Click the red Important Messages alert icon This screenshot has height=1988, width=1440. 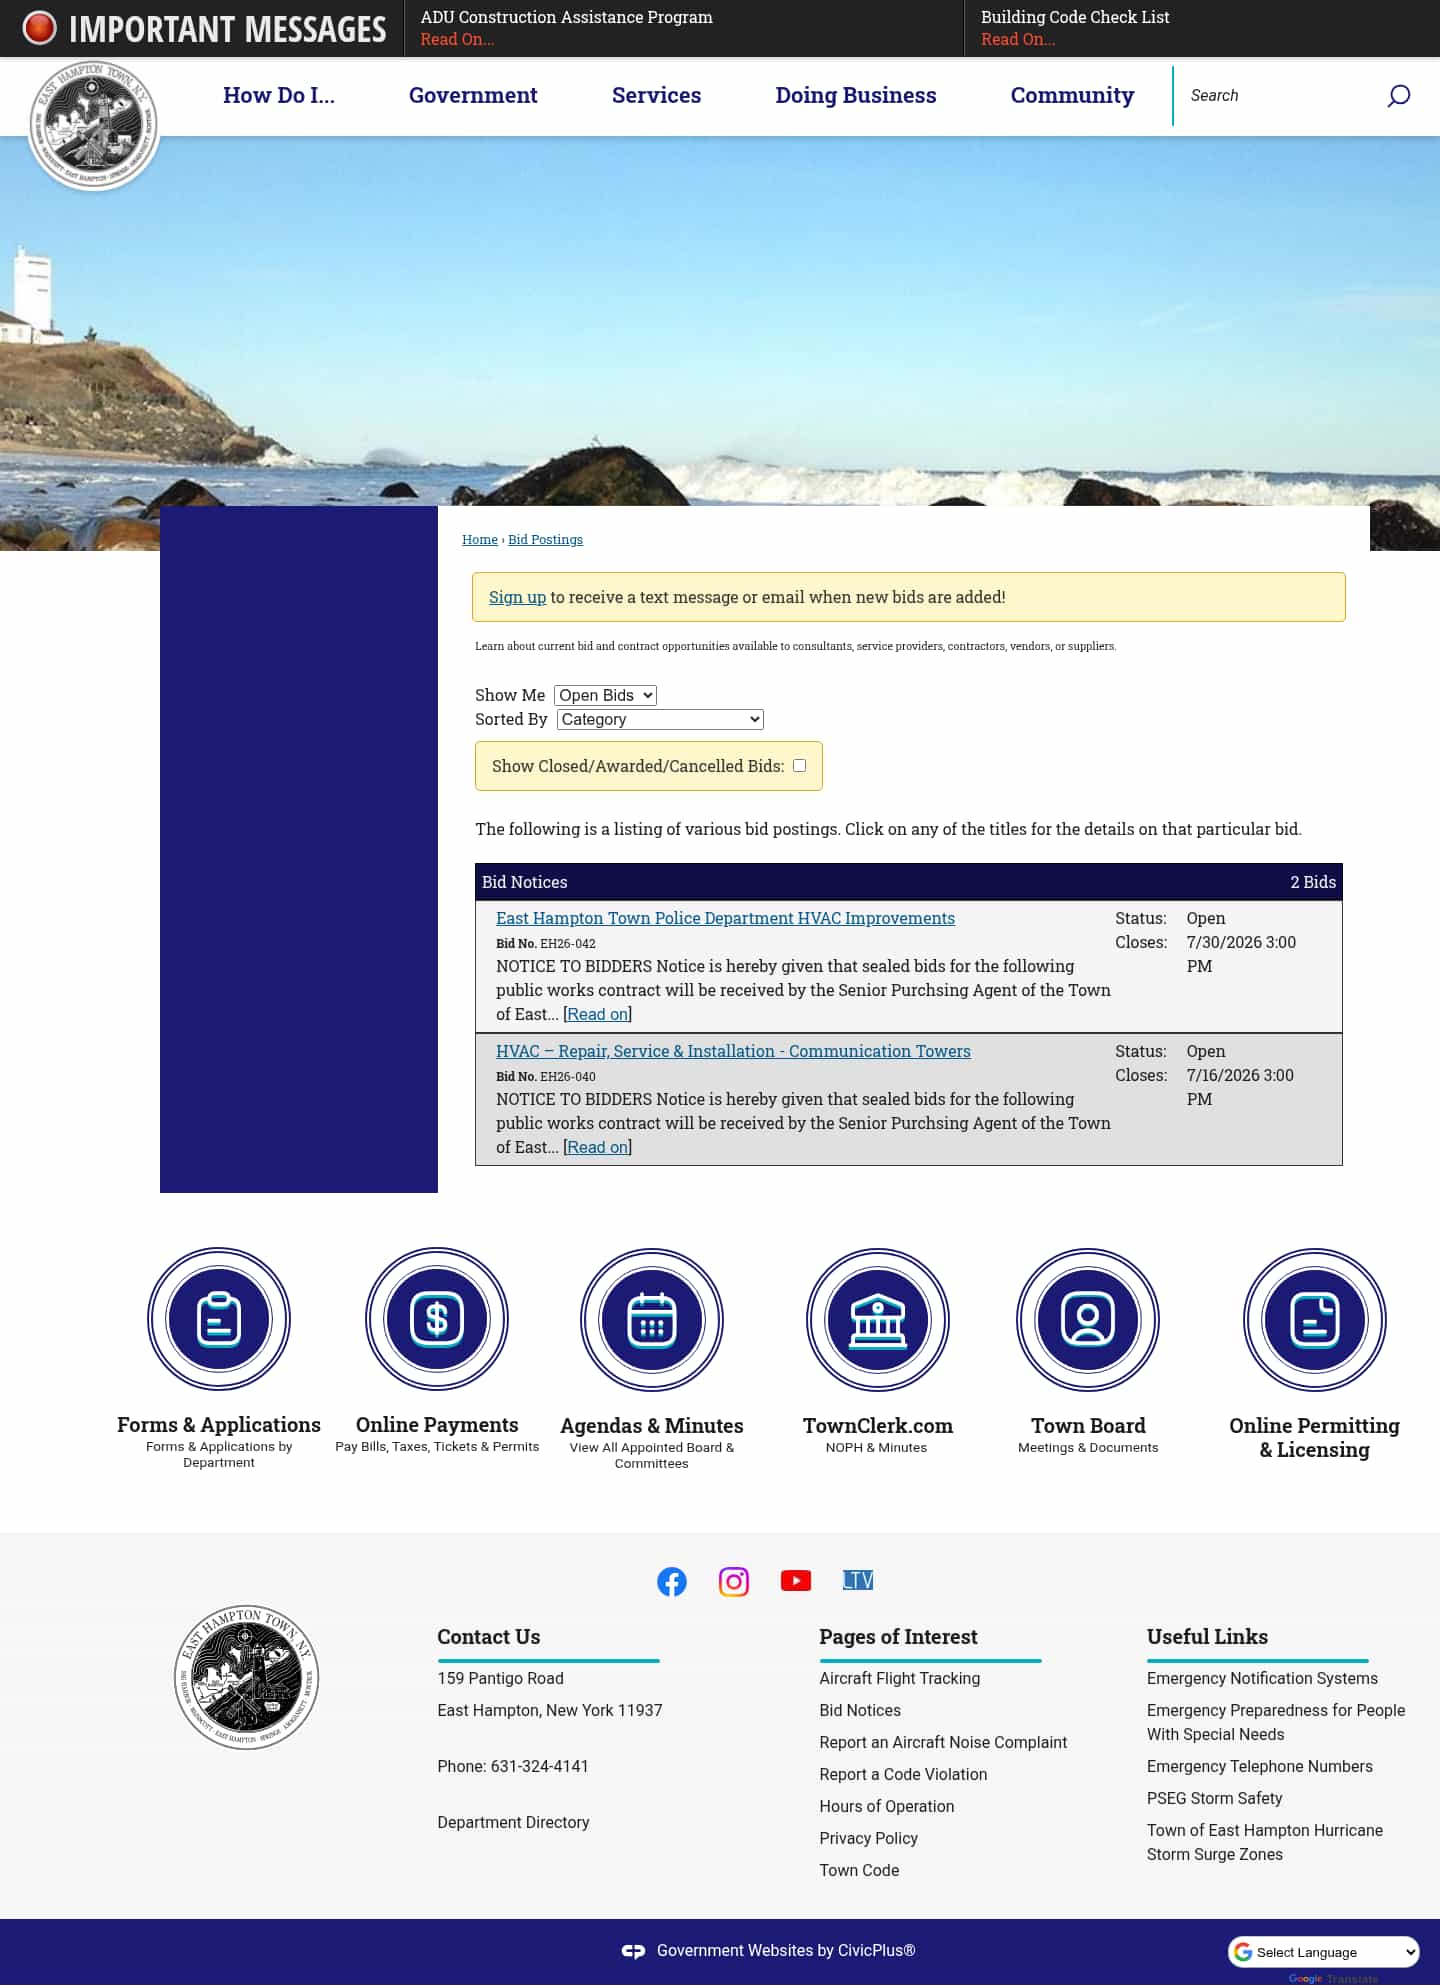click(40, 28)
